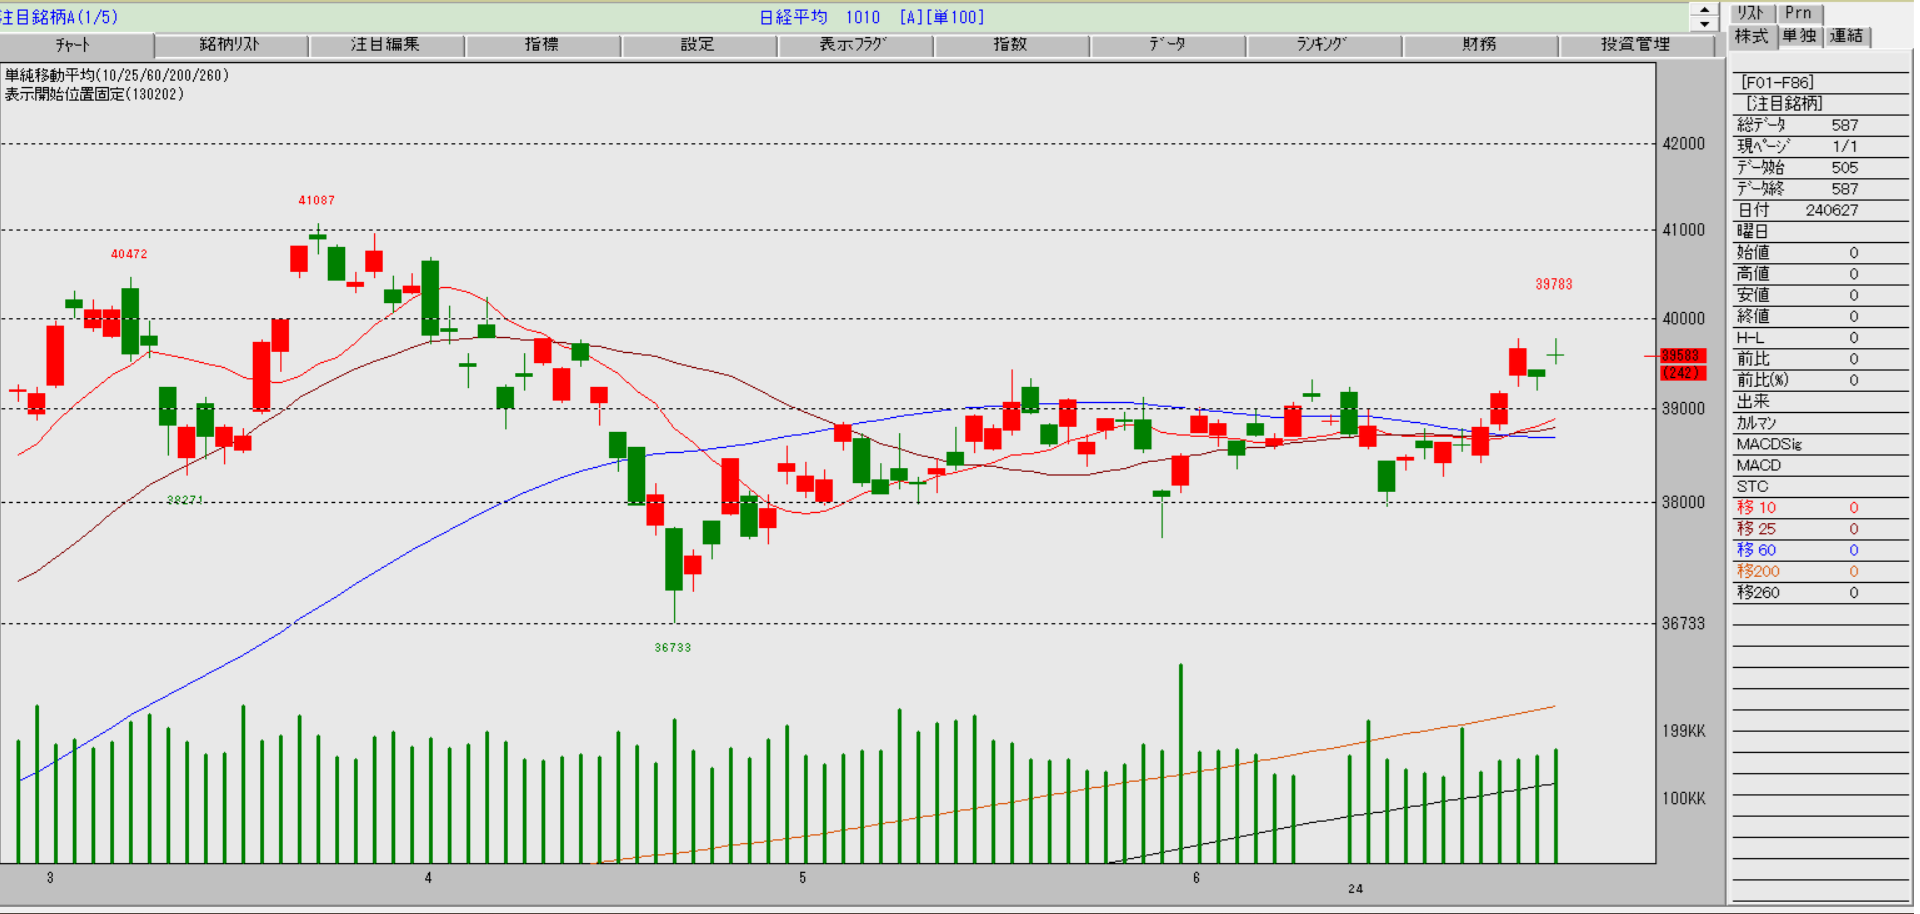Click the 終値 row
This screenshot has height=914, width=1920.
[1820, 316]
